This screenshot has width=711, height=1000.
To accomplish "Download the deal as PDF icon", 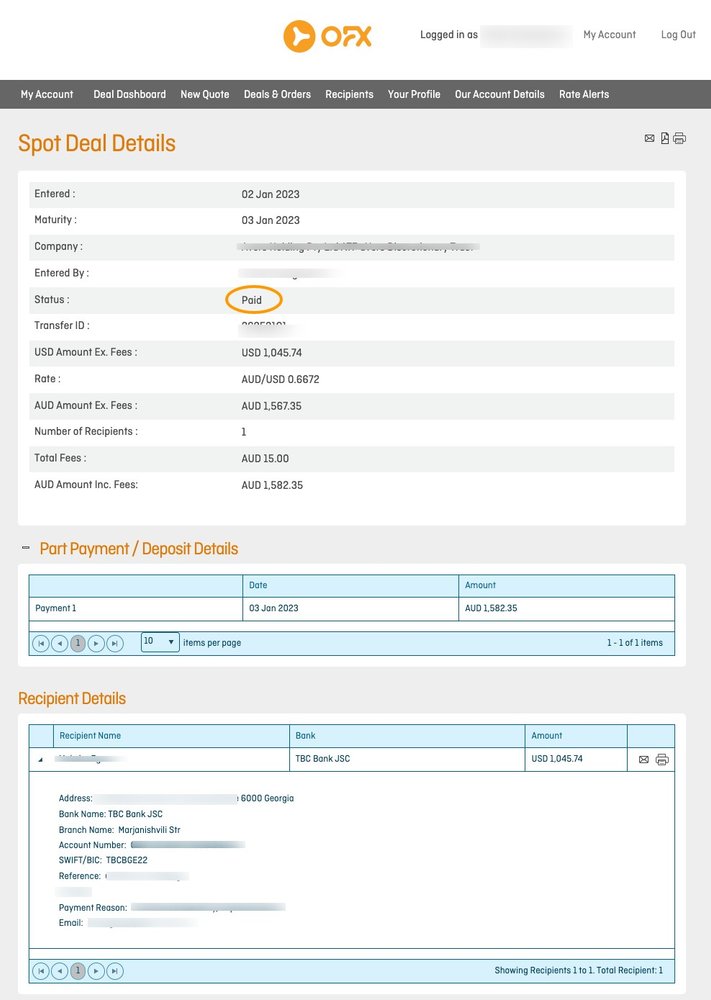I will [x=664, y=138].
